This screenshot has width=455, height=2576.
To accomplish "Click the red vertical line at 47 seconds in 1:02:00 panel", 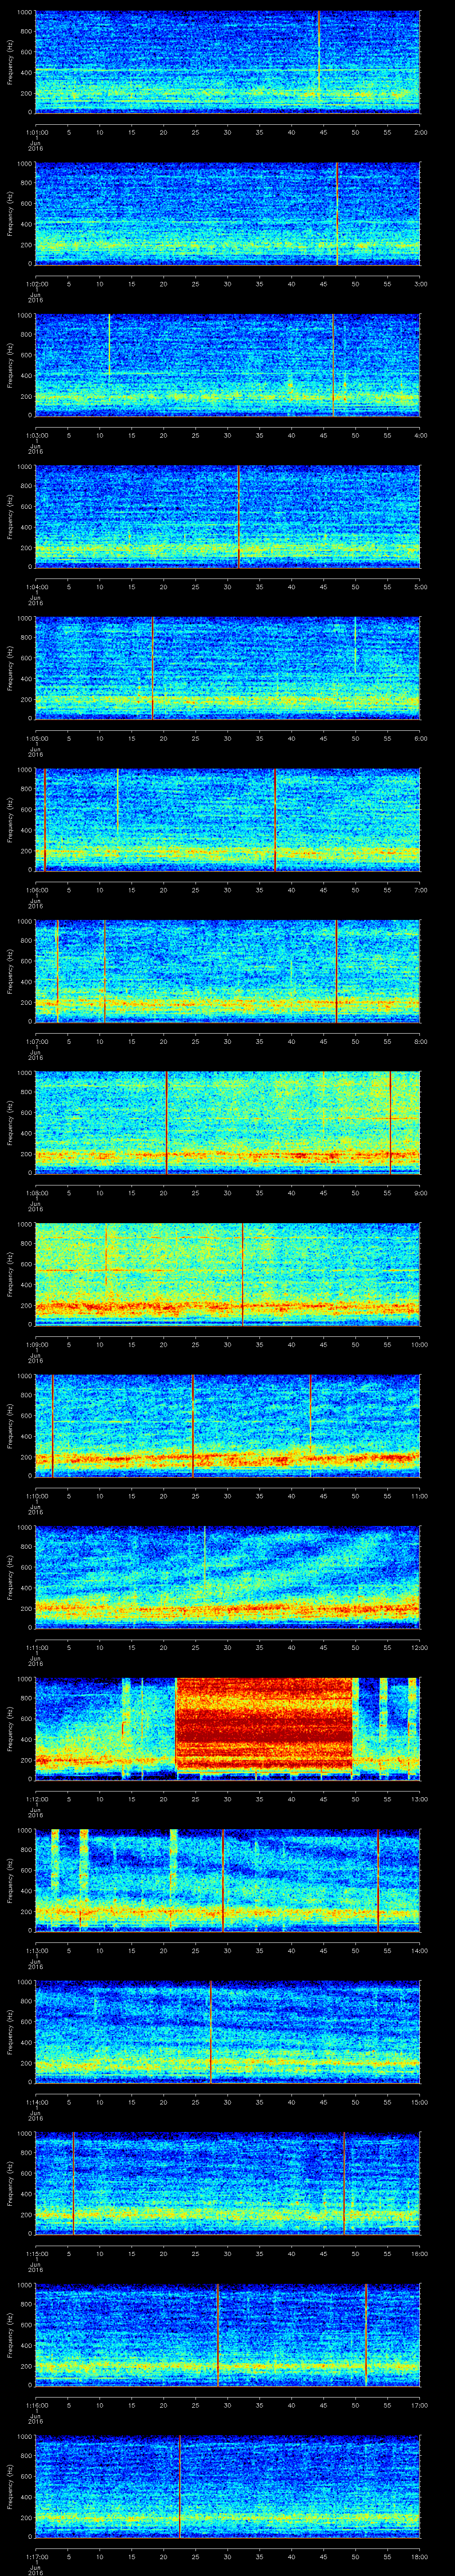I will click(337, 214).
